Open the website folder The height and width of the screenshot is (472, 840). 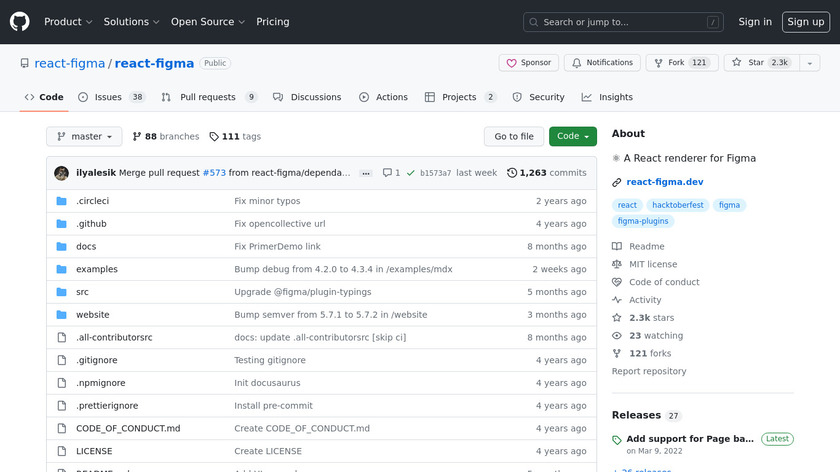[93, 314]
